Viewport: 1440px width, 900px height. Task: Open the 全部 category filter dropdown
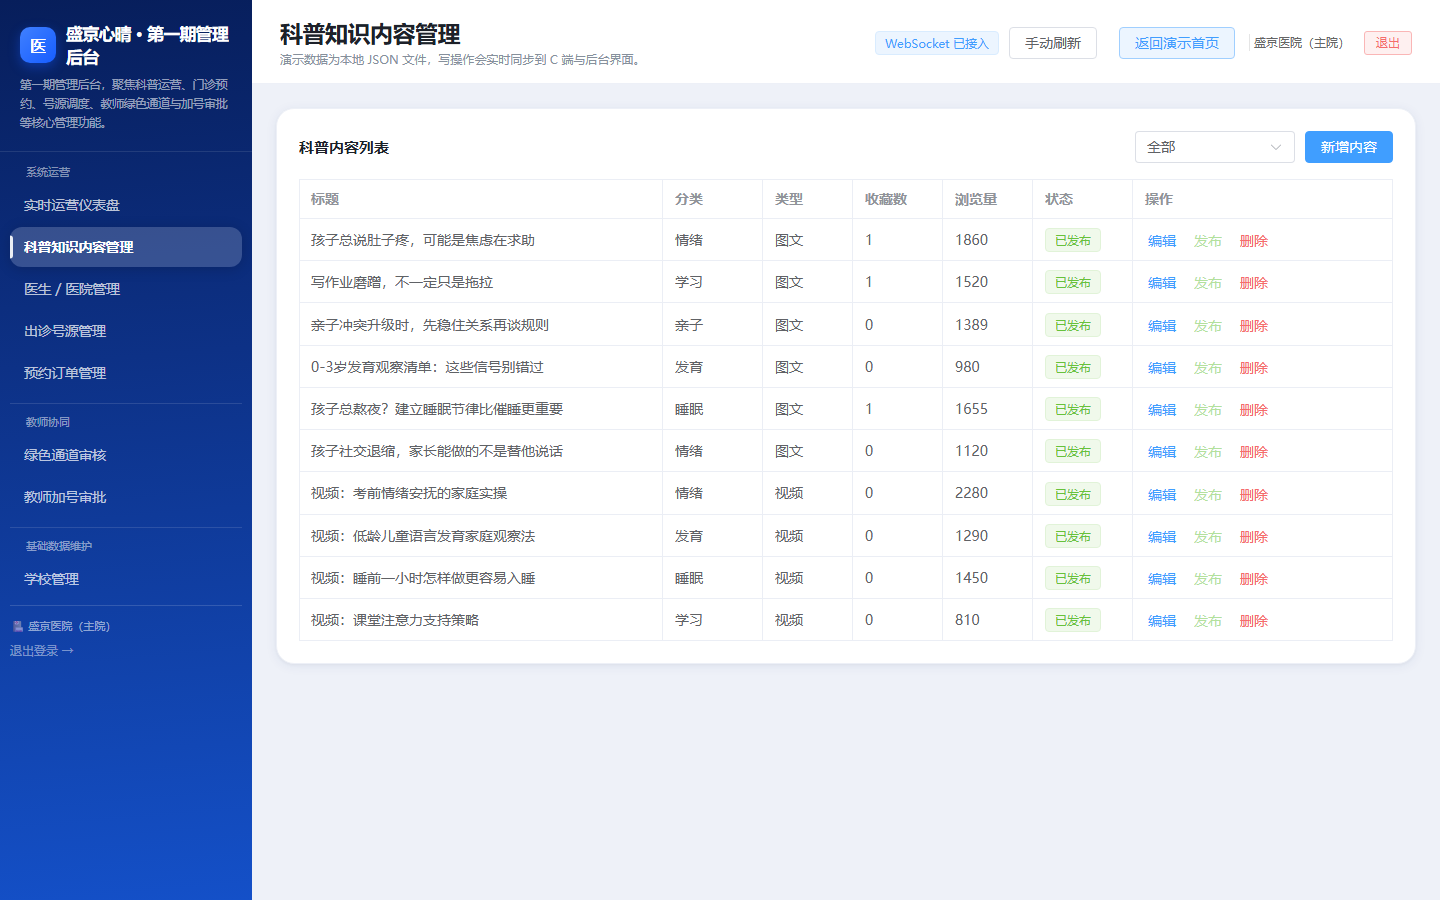(1214, 147)
